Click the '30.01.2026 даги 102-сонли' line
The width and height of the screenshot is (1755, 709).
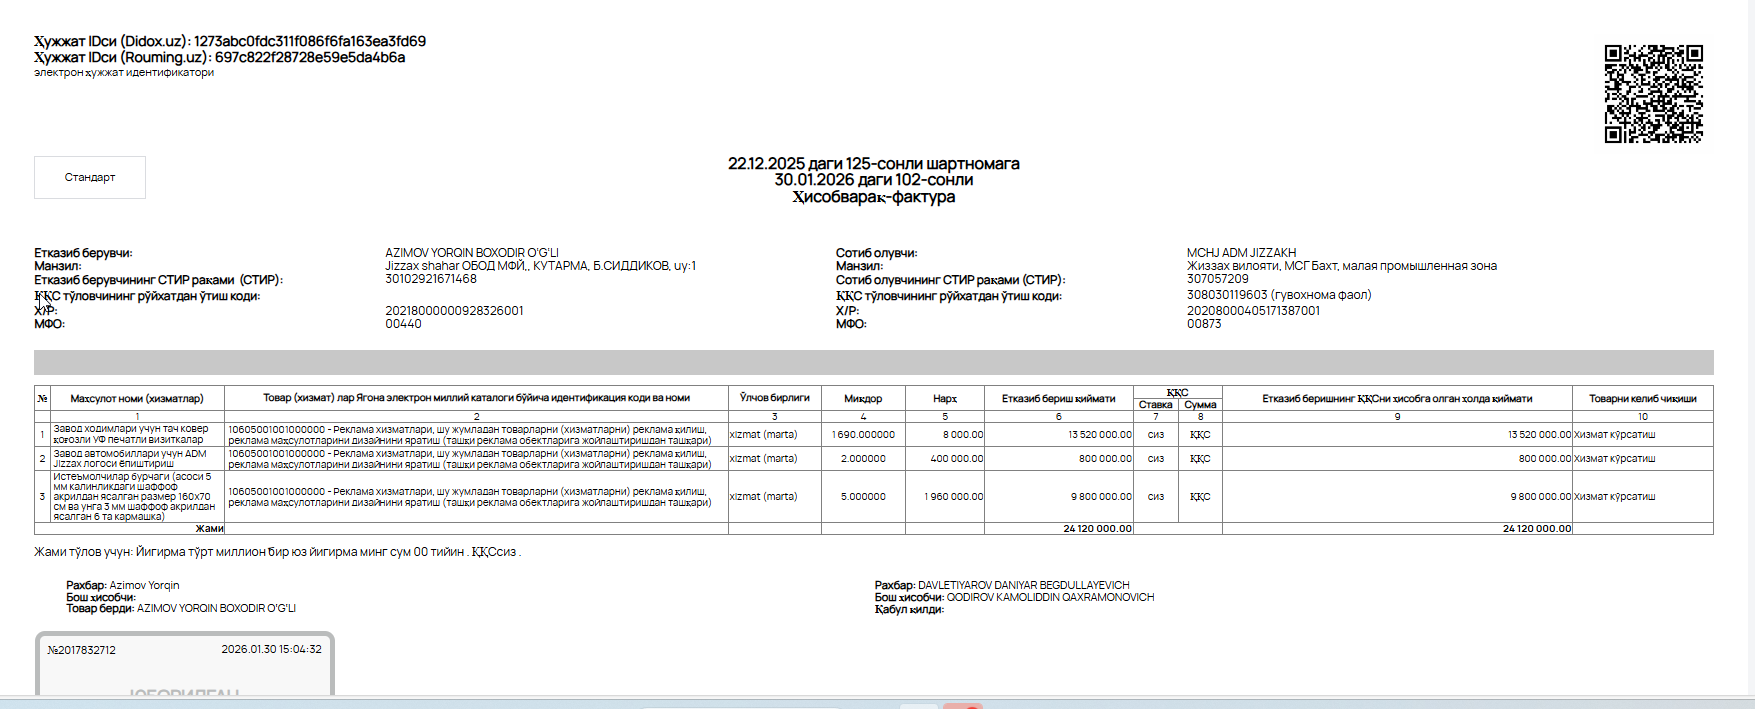(874, 180)
